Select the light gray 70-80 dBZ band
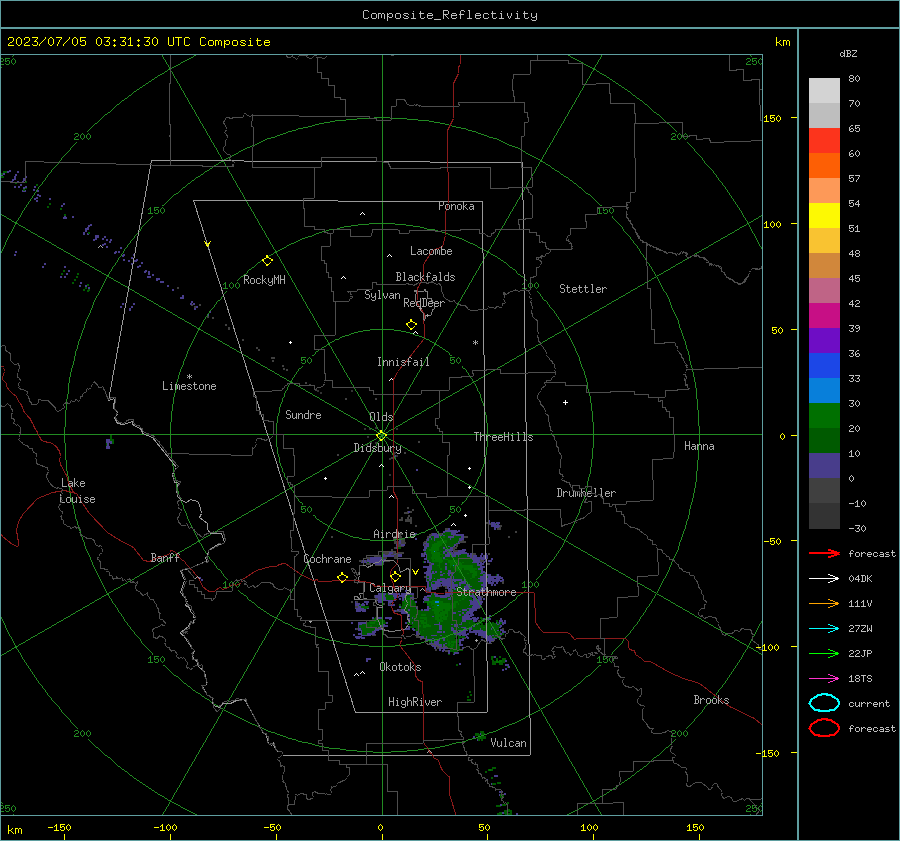The height and width of the screenshot is (841, 900). (x=824, y=90)
